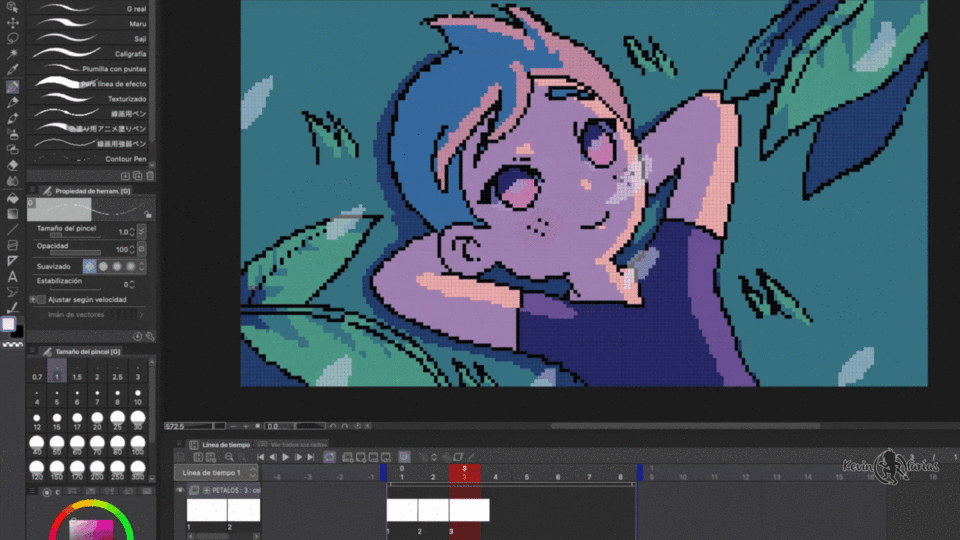Select the Blend tool
The image size is (960, 540).
[x=12, y=181]
